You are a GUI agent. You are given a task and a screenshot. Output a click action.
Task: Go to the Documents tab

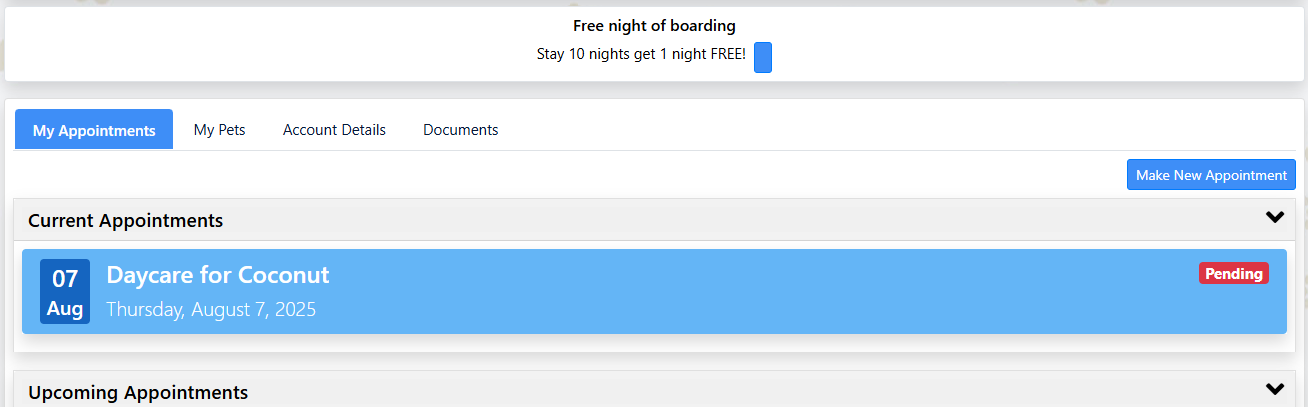coord(461,130)
